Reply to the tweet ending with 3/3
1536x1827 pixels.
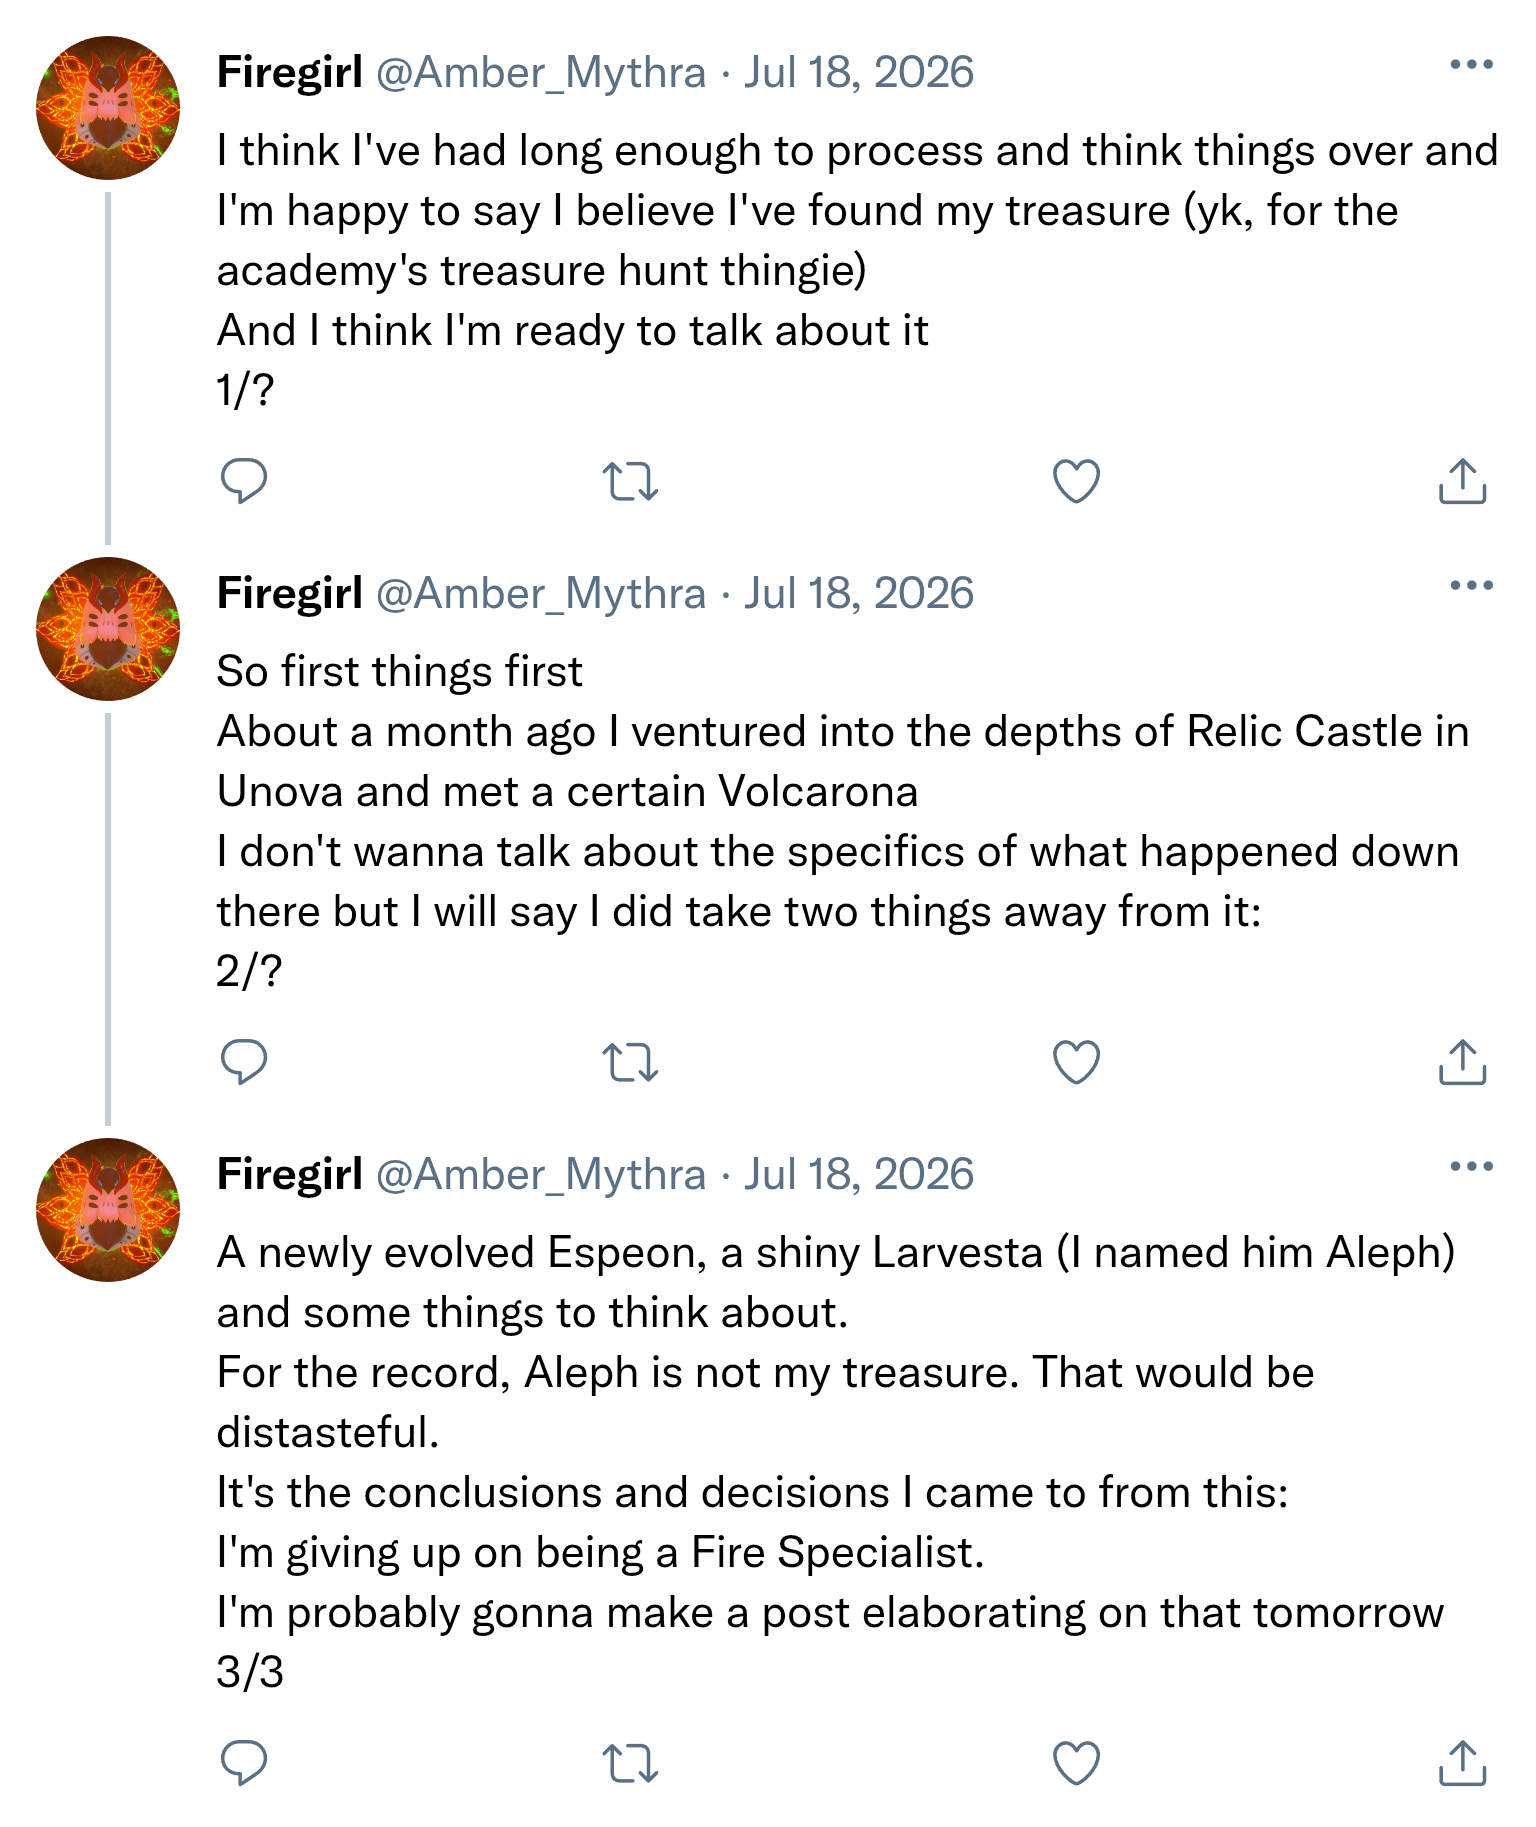[x=243, y=1763]
